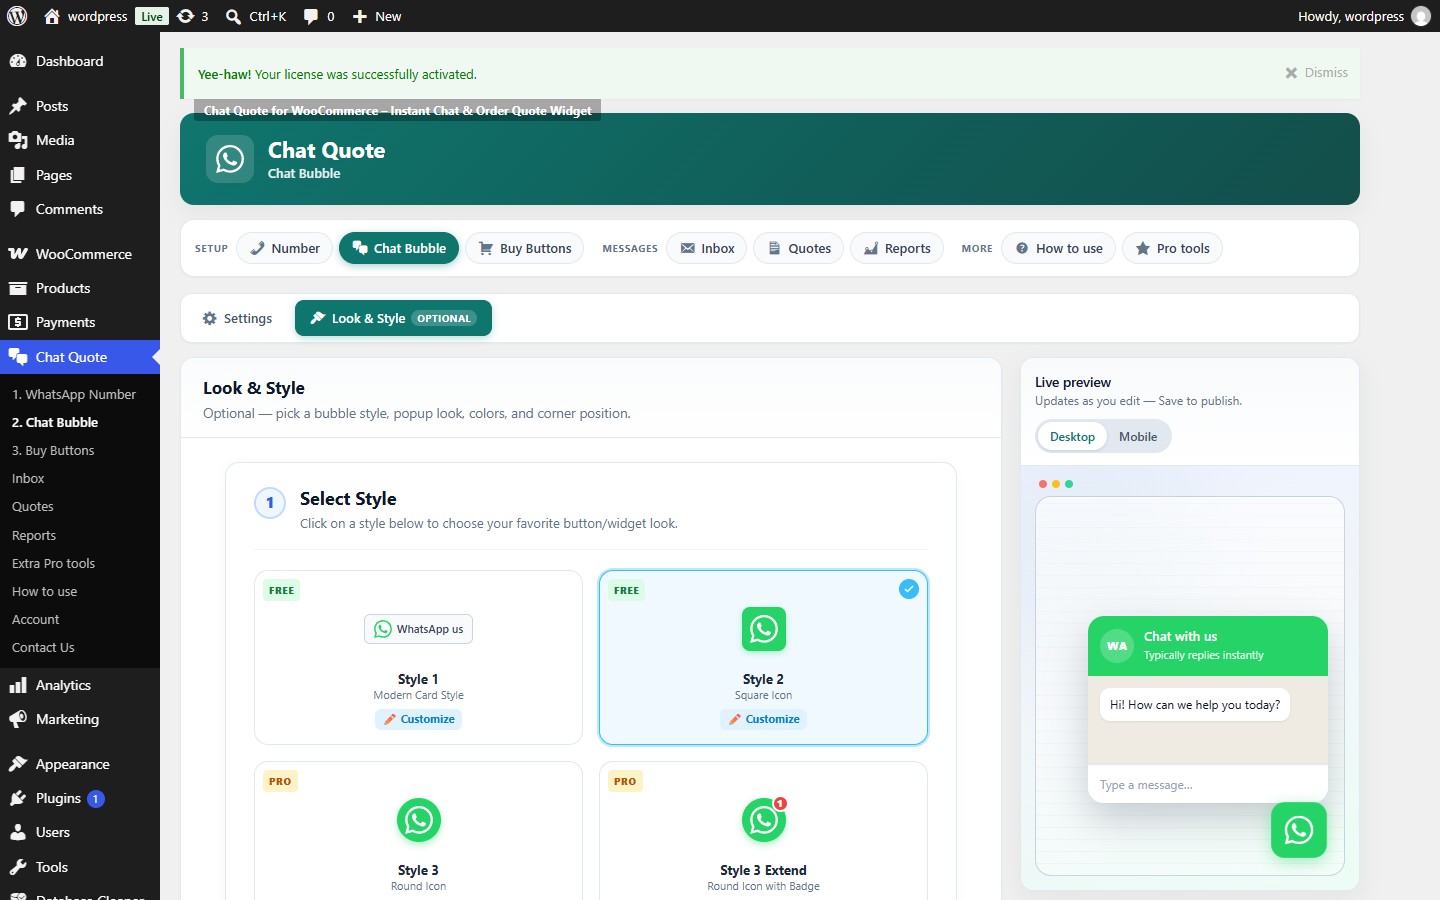Click the green WhatsApp preview bubble button
Viewport: 1440px width, 900px height.
coord(1299,830)
